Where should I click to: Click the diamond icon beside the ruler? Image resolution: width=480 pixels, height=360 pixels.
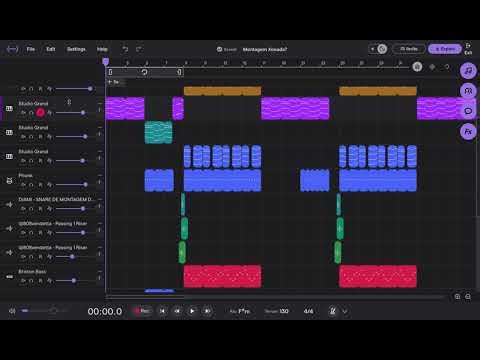[x=432, y=67]
